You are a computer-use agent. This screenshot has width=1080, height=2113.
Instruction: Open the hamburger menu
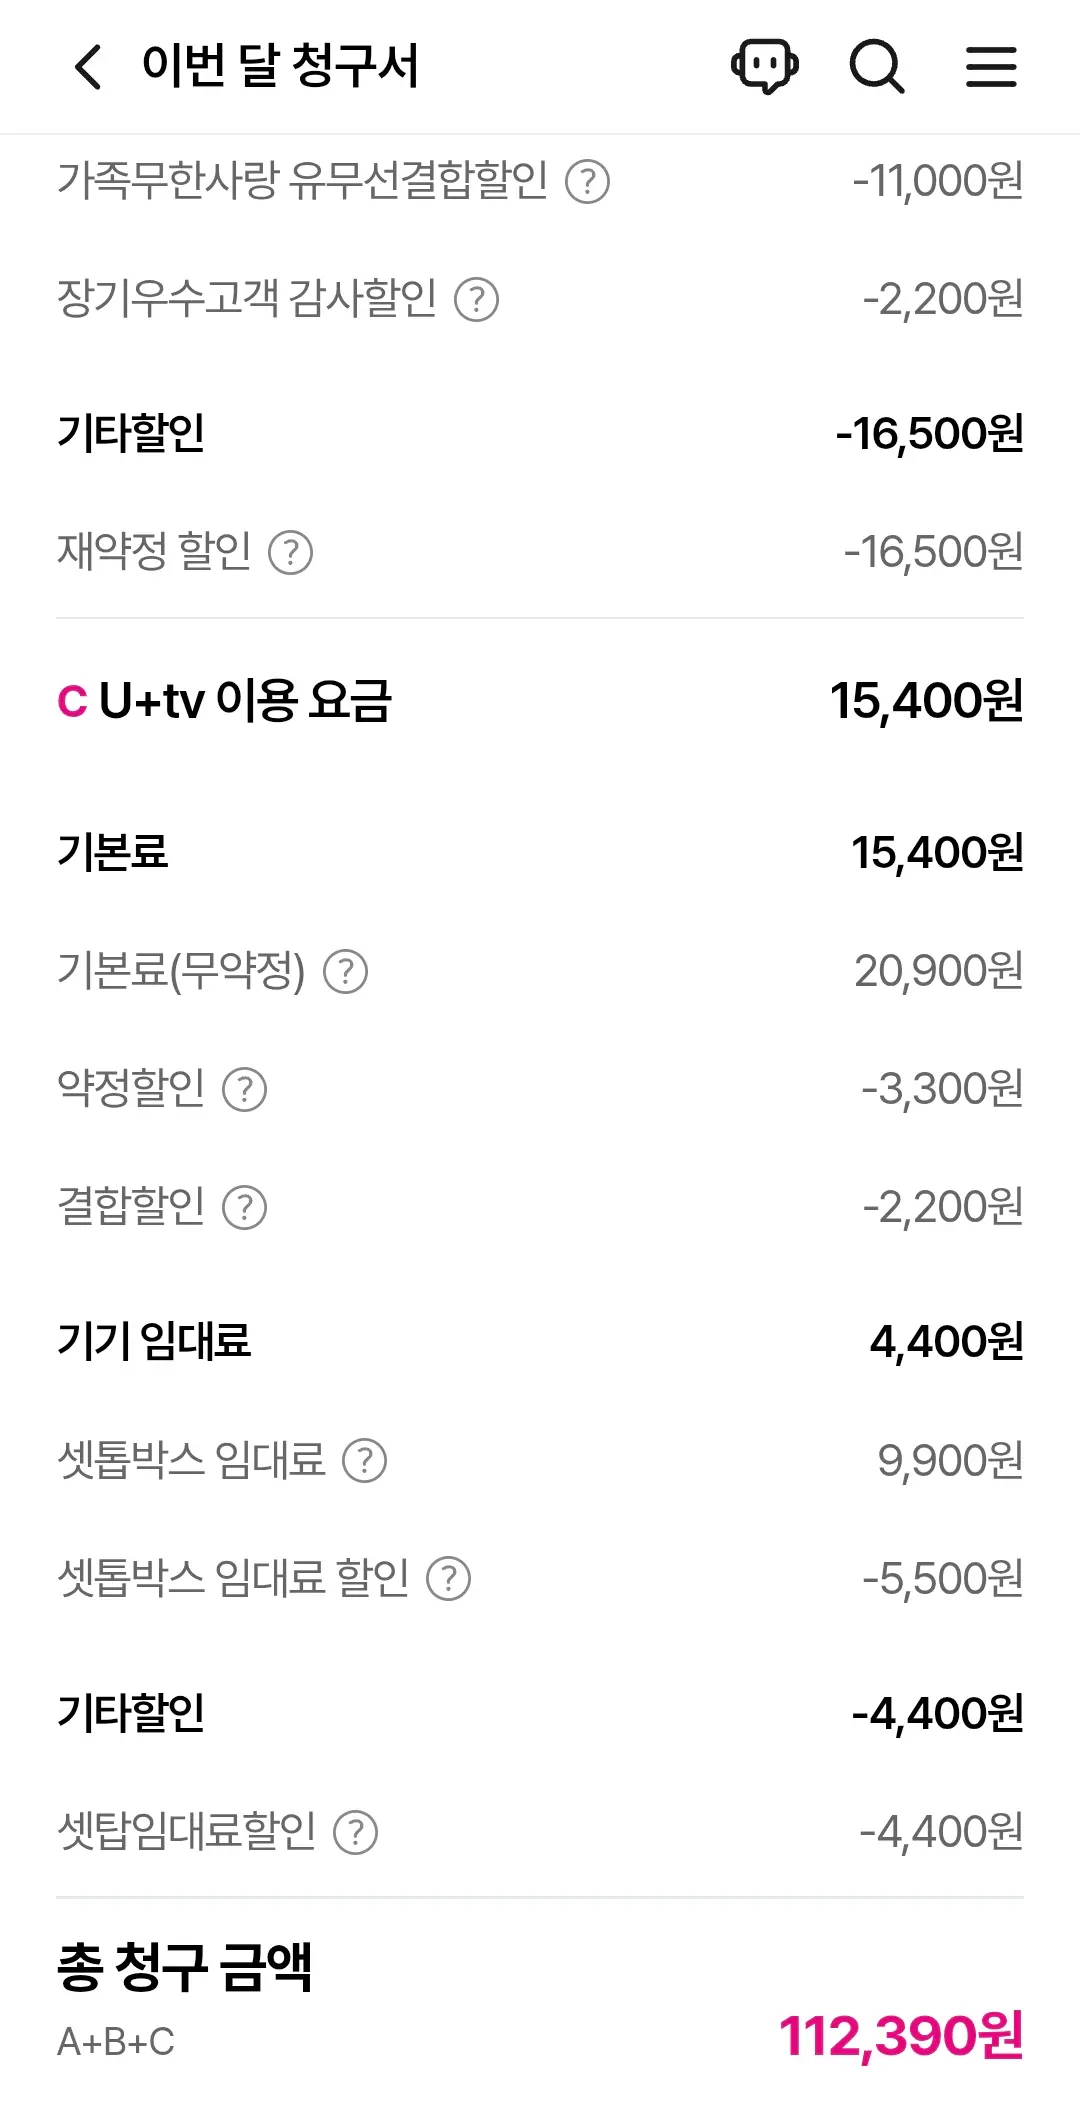pos(991,67)
